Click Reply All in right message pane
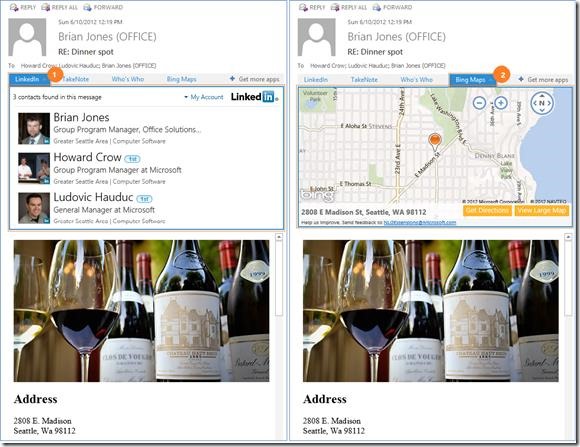Viewport: 580px width, 447px height. 349,7
